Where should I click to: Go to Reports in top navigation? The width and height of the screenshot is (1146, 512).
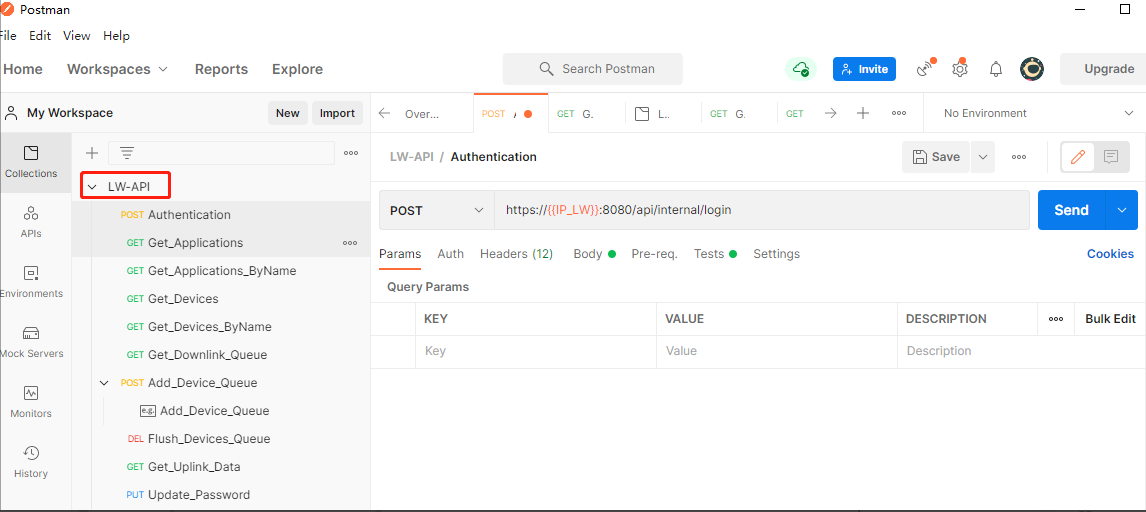tap(221, 69)
